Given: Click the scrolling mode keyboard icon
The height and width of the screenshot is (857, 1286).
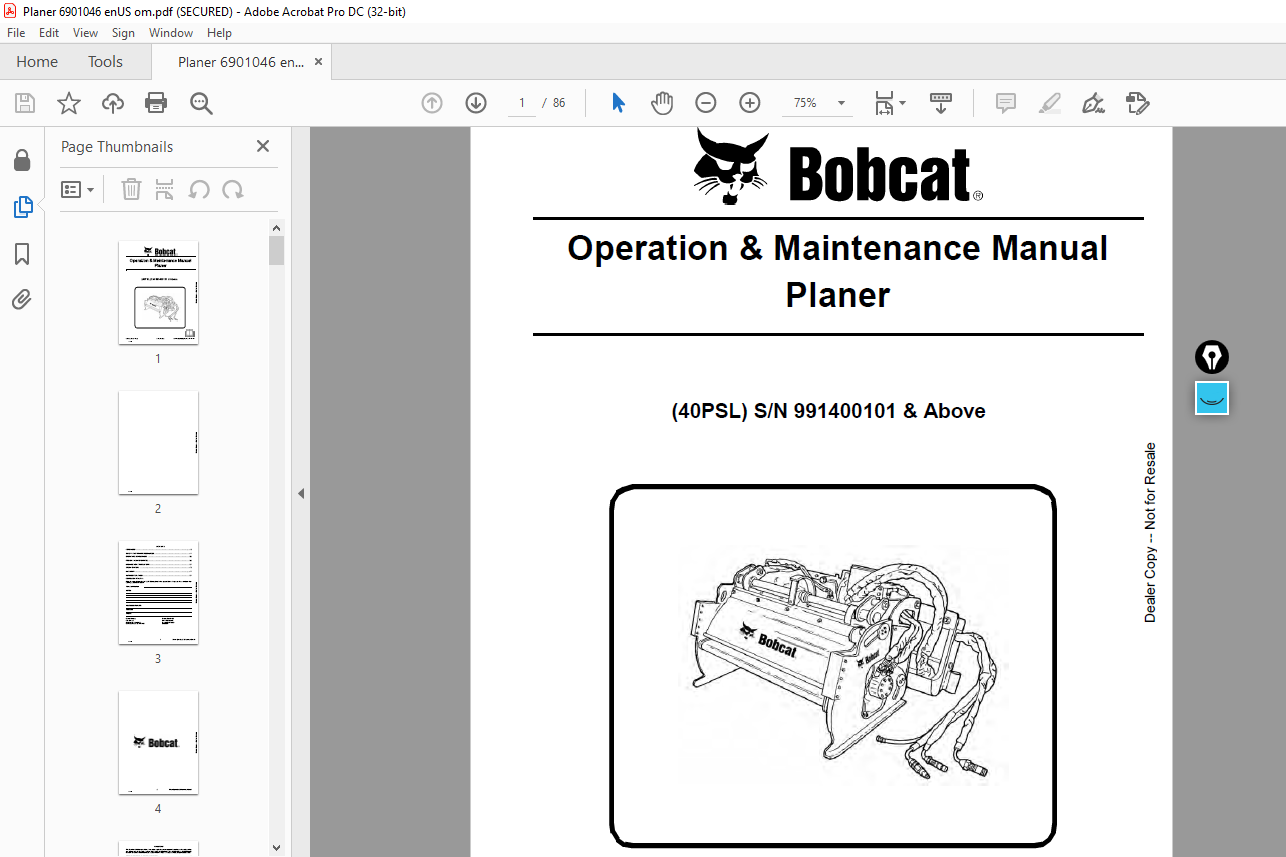Looking at the screenshot, I should pos(940,103).
